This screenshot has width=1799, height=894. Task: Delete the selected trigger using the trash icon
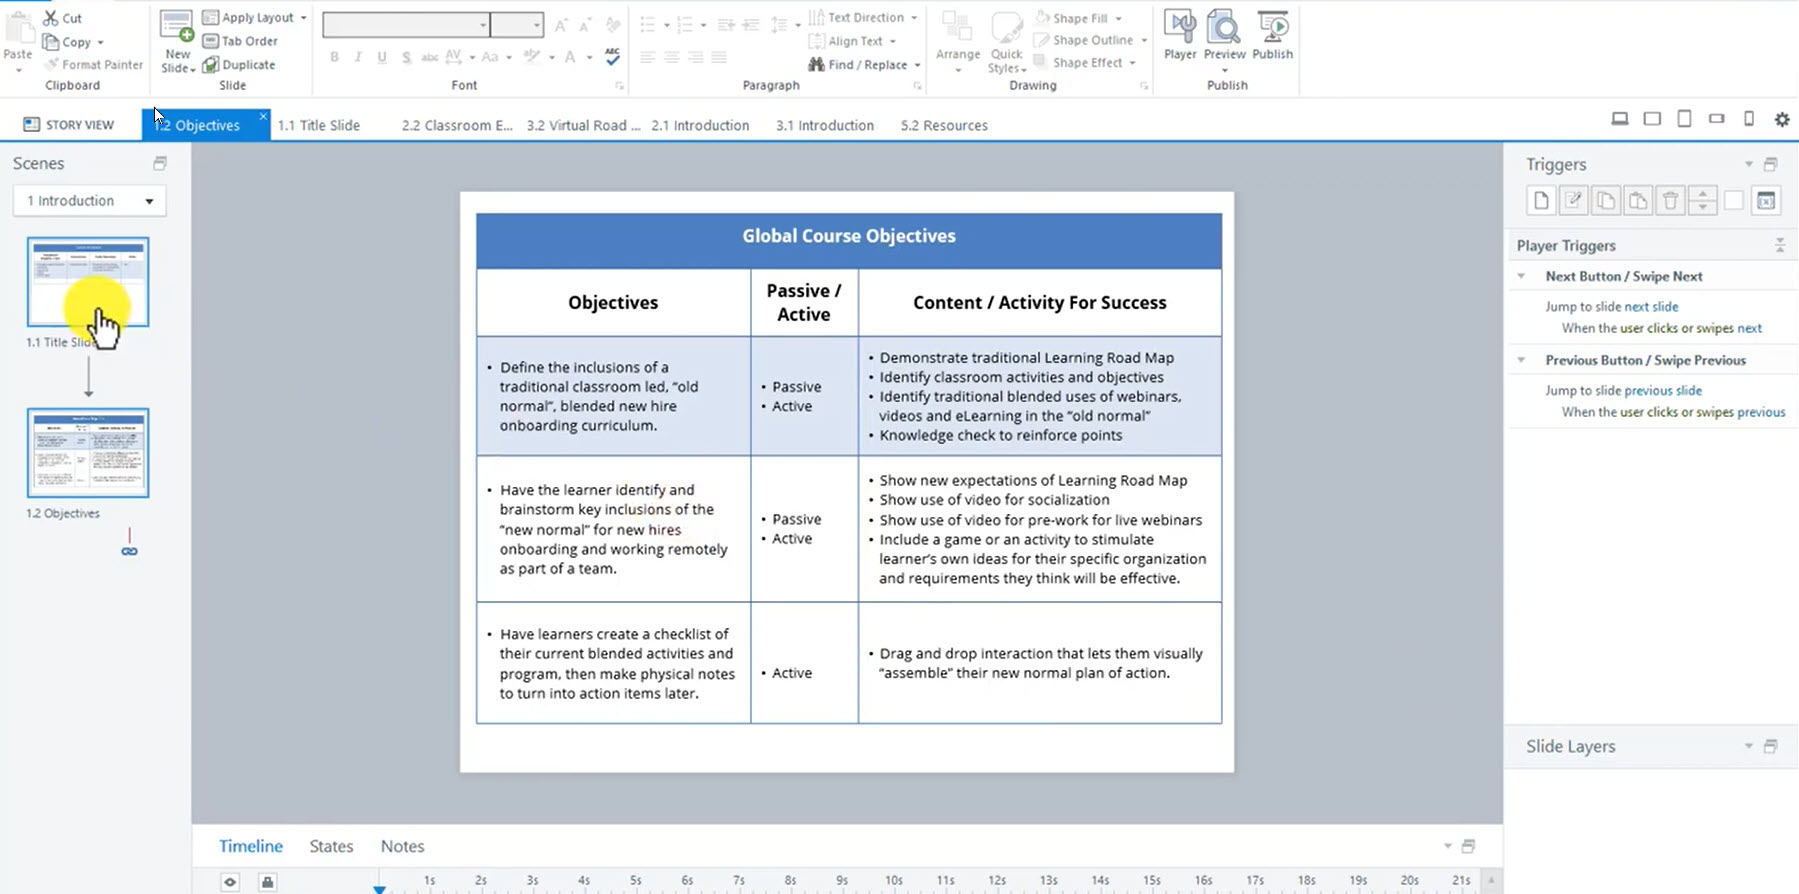click(1670, 201)
